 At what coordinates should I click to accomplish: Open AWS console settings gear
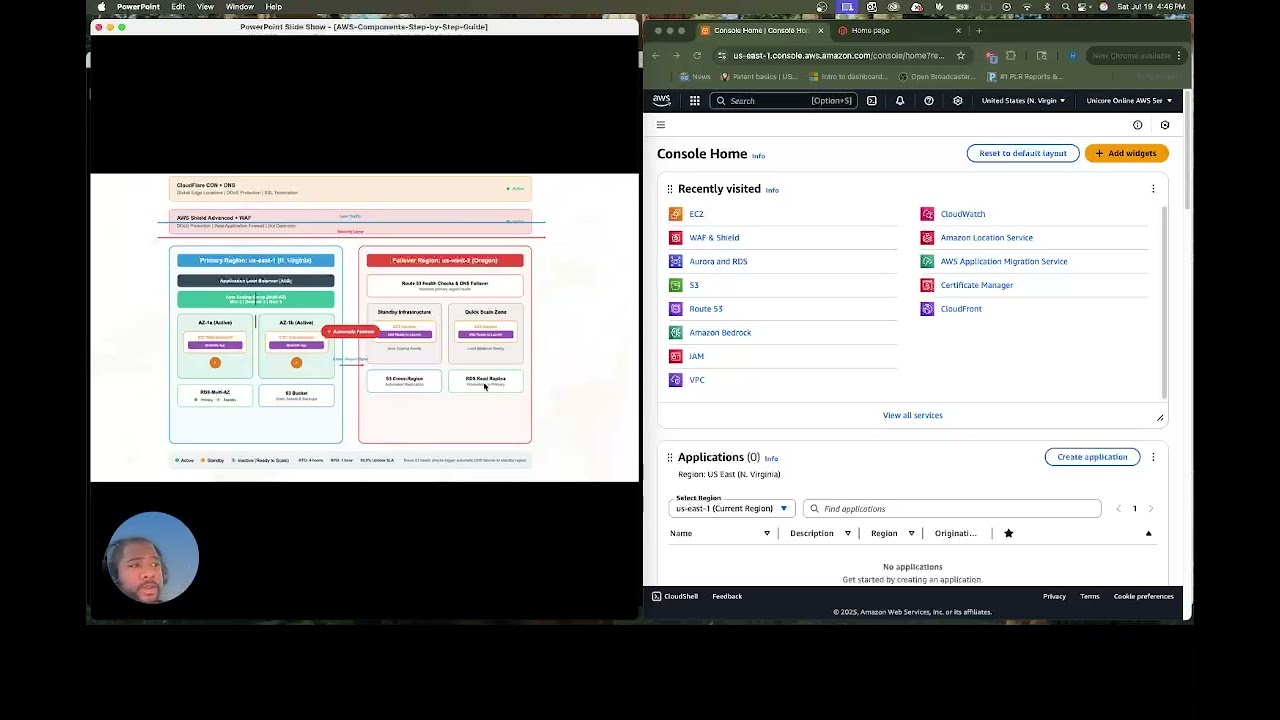(x=958, y=100)
